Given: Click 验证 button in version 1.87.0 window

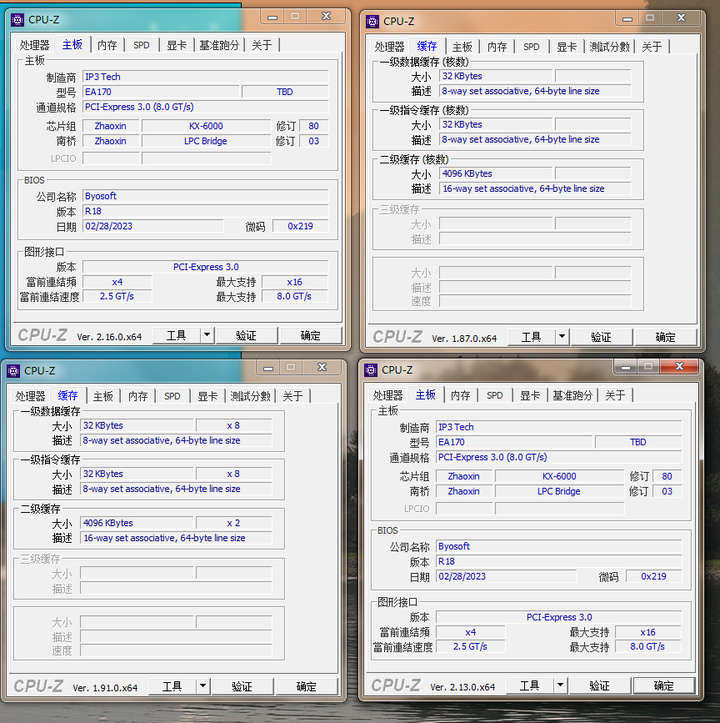Looking at the screenshot, I should point(601,337).
